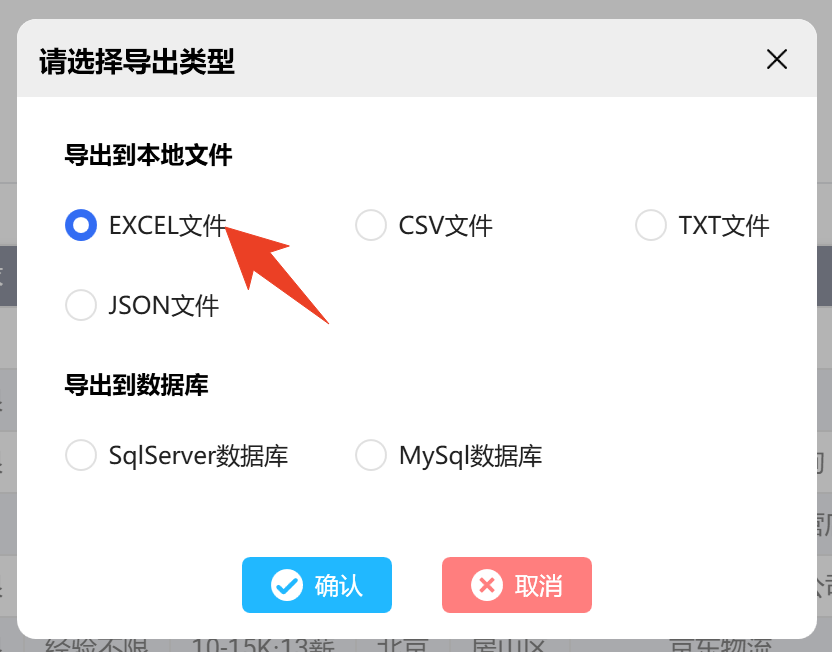
Task: Click the checkmark icon inside 确认 button
Action: (x=287, y=585)
